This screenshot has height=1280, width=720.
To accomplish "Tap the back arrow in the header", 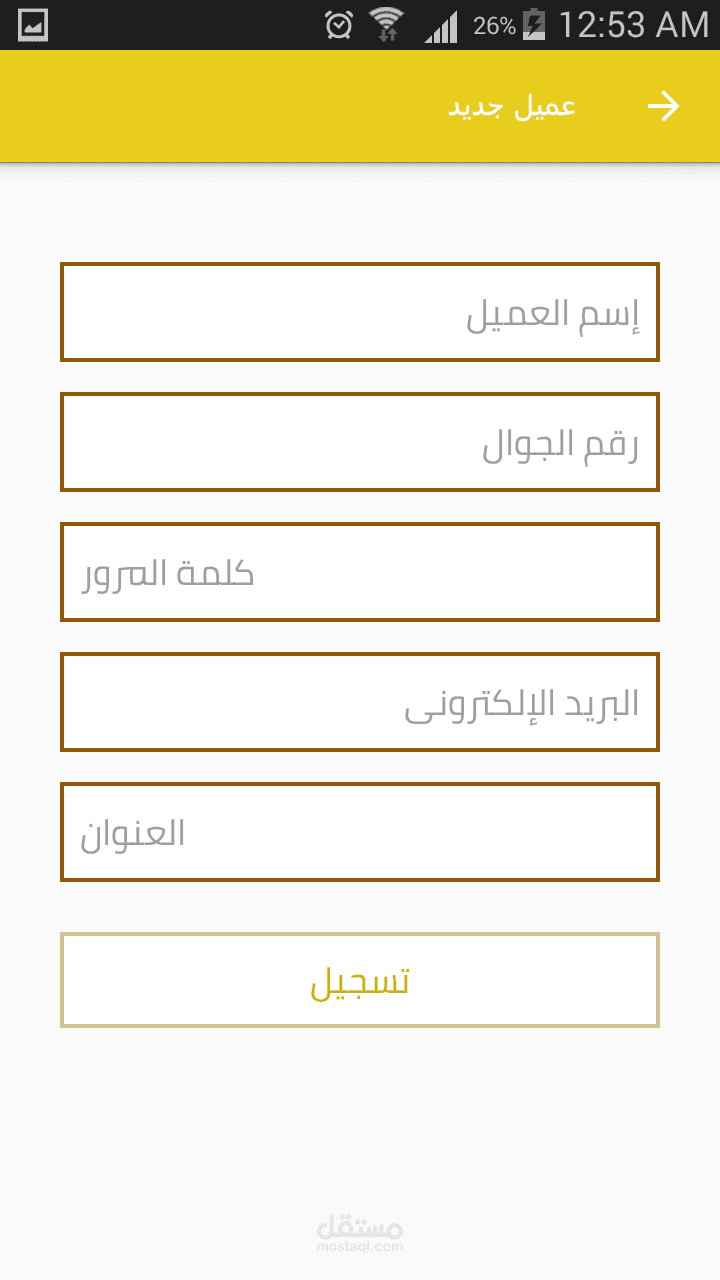I will coord(663,106).
